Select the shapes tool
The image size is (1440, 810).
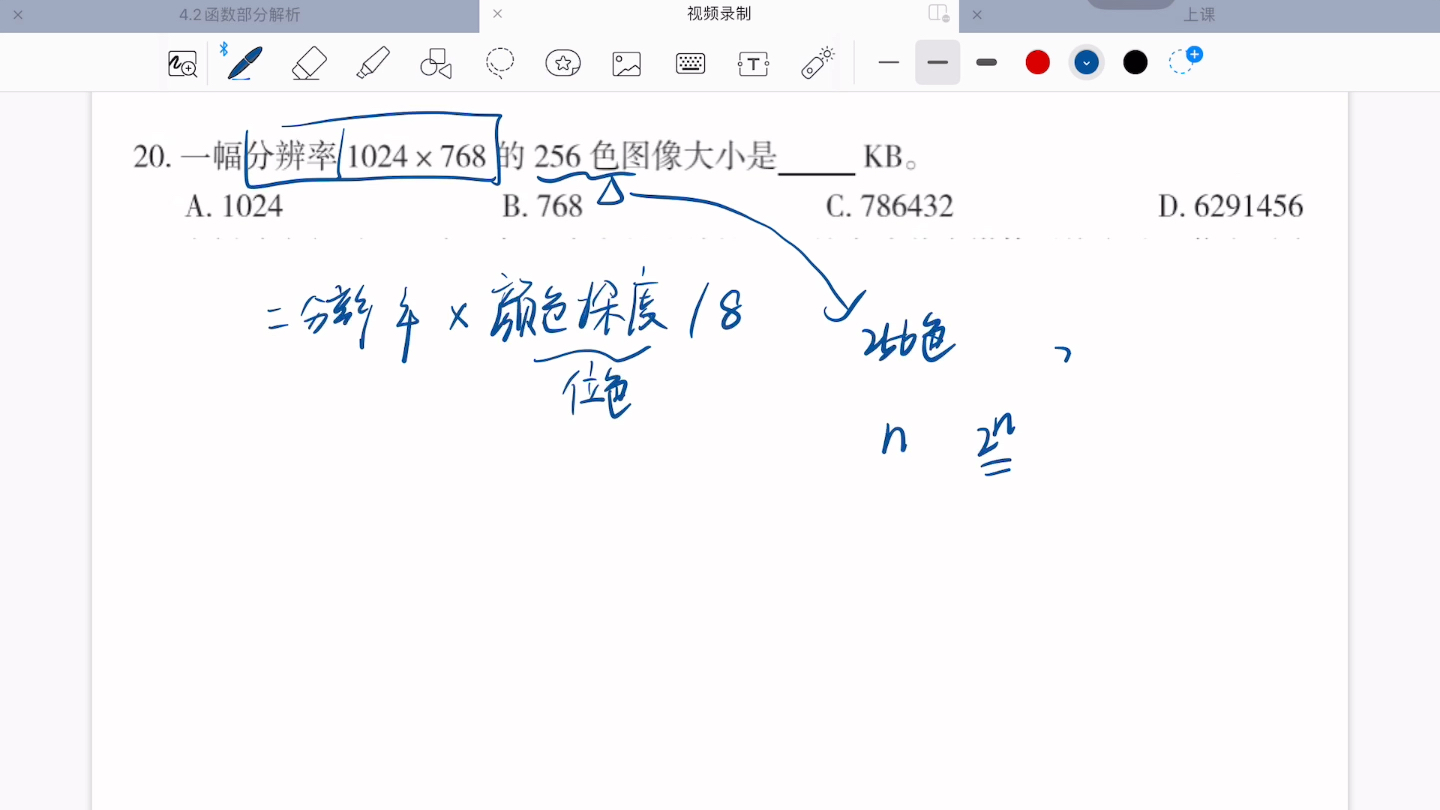[x=436, y=63]
